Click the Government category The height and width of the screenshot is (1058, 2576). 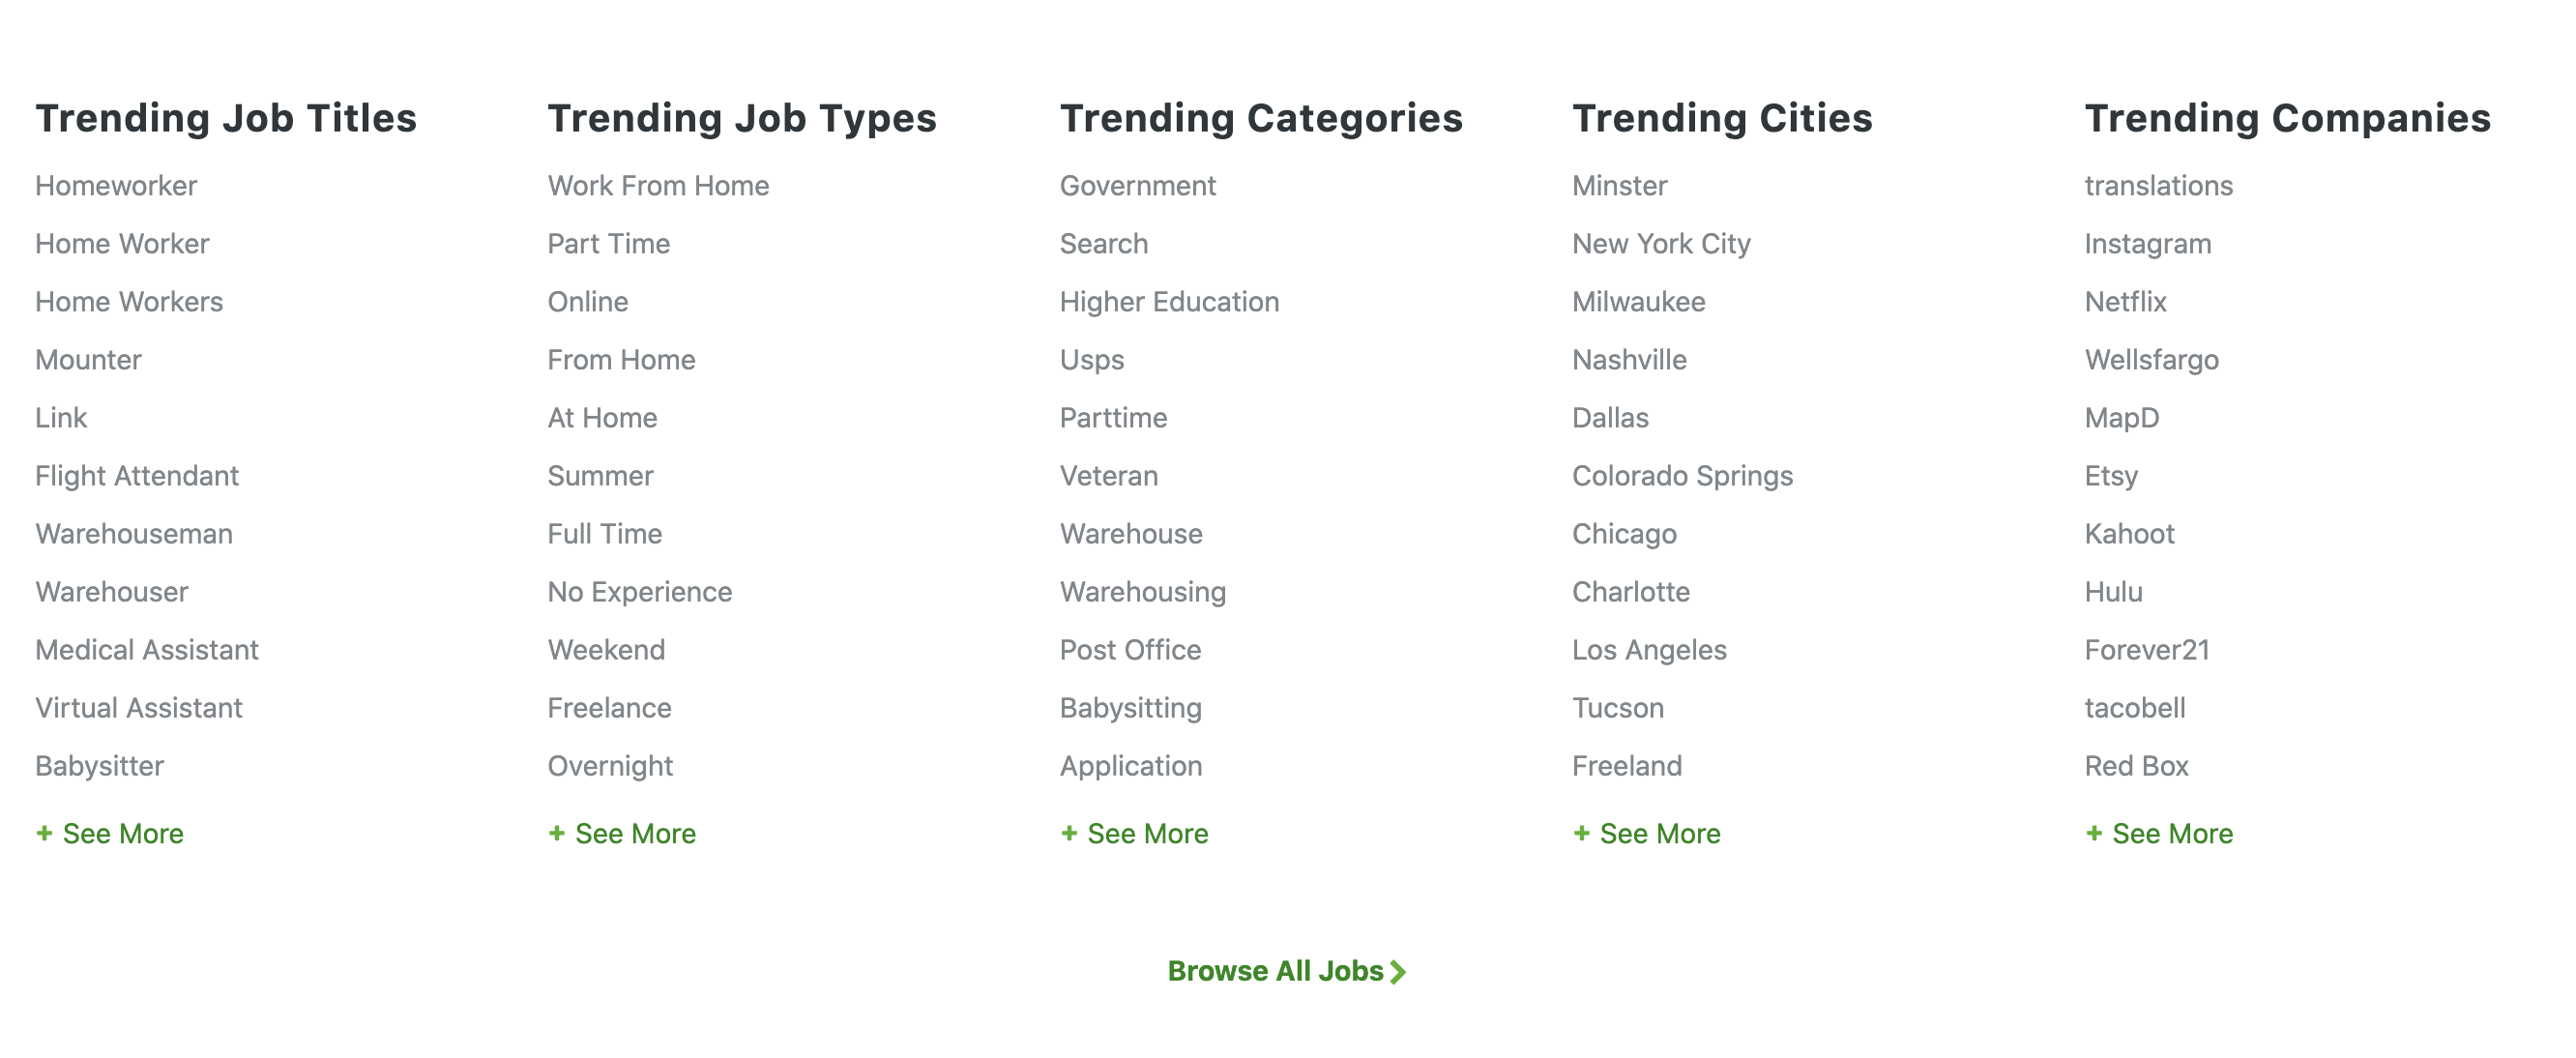point(1138,185)
